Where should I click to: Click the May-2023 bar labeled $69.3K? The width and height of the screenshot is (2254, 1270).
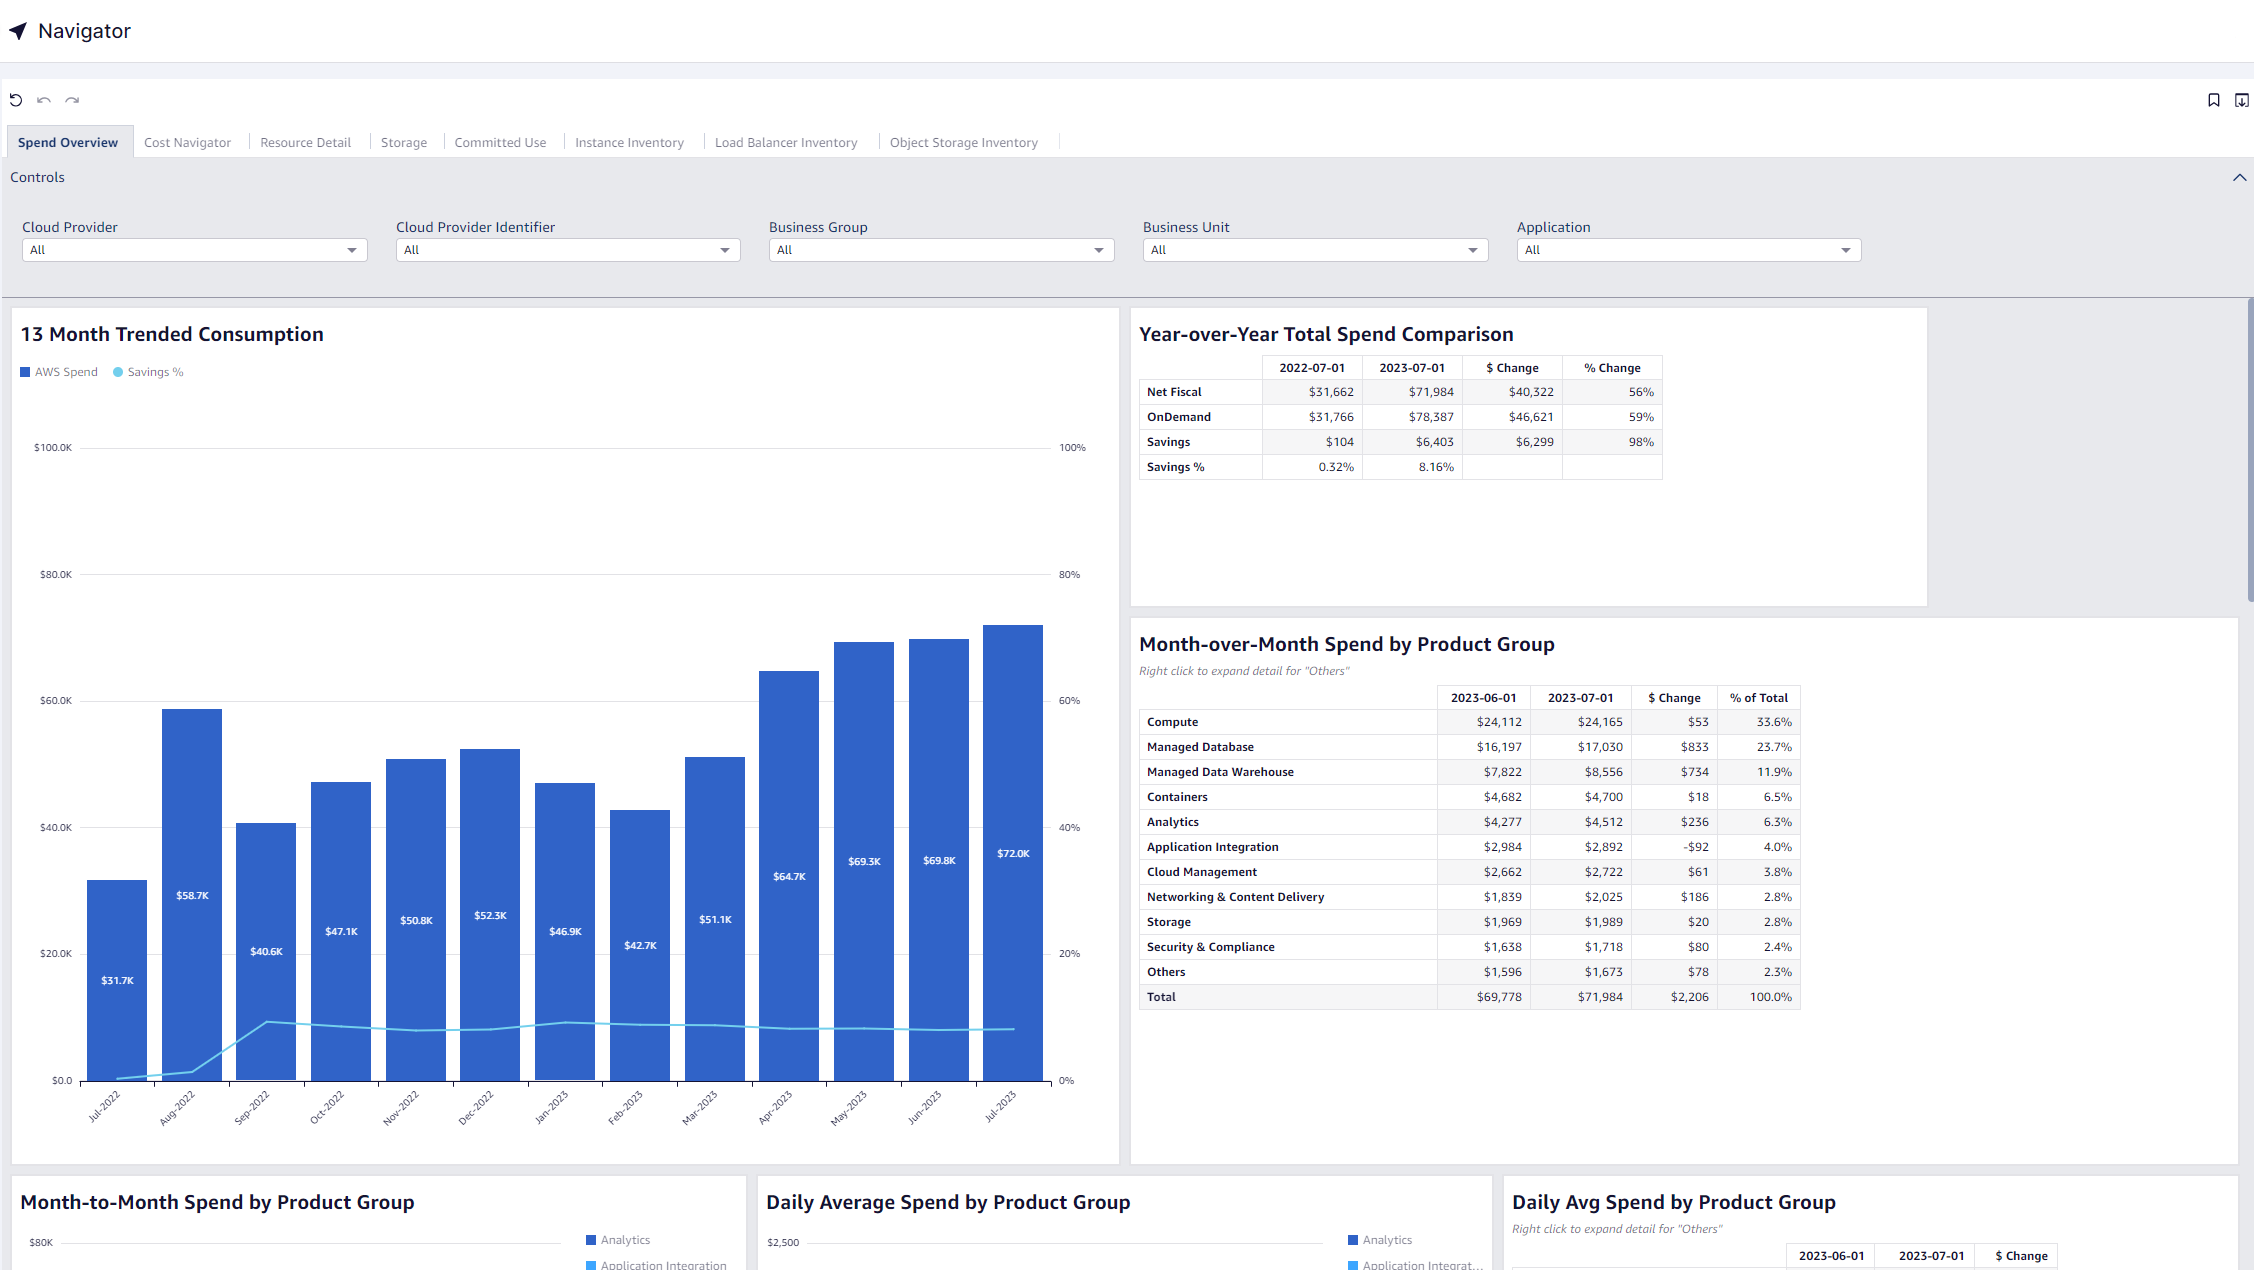864,861
